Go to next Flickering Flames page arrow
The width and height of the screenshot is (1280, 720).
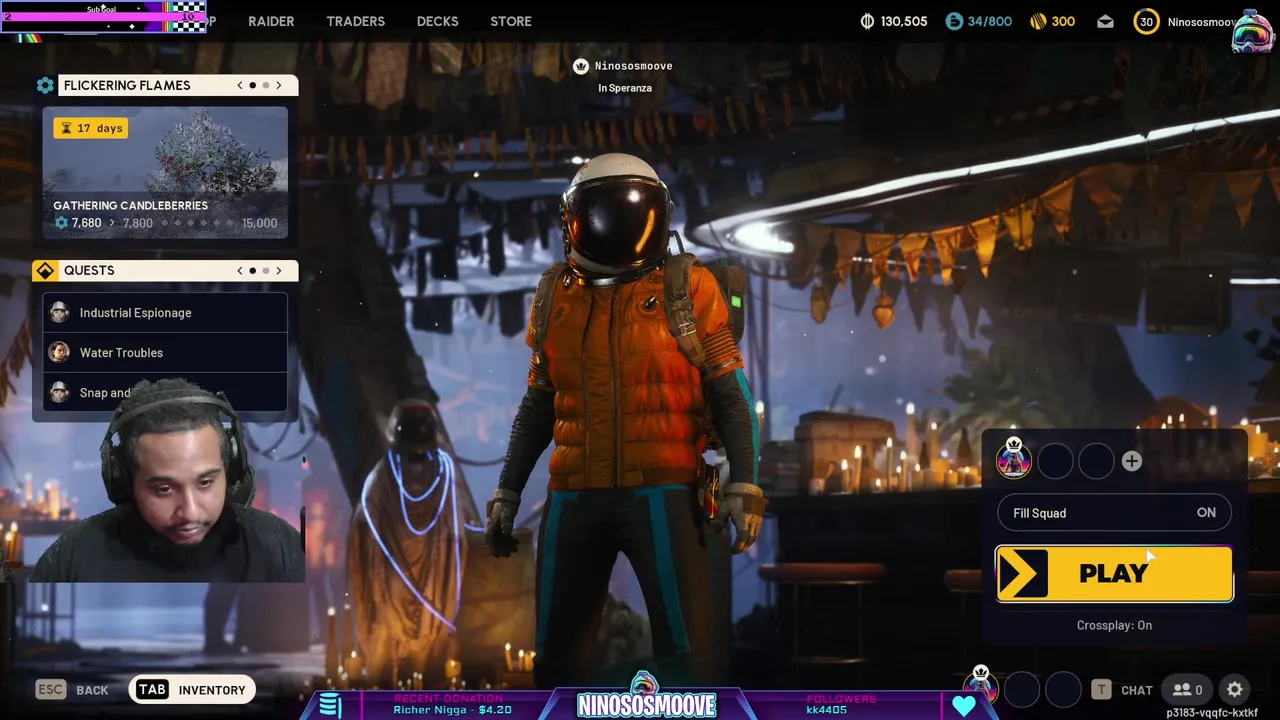pyautogui.click(x=279, y=85)
